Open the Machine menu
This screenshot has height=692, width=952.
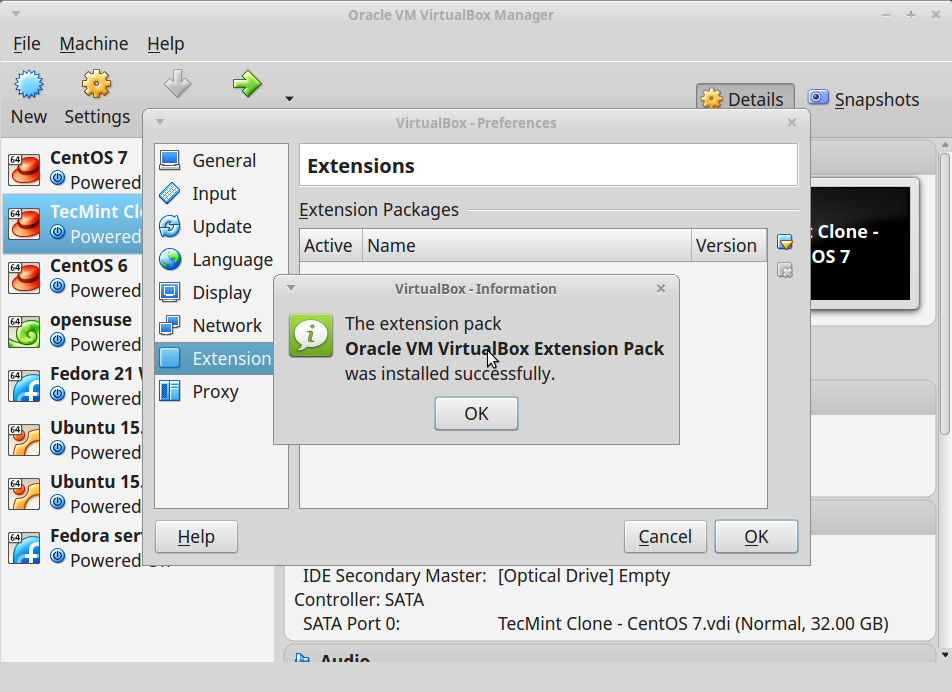click(x=94, y=44)
